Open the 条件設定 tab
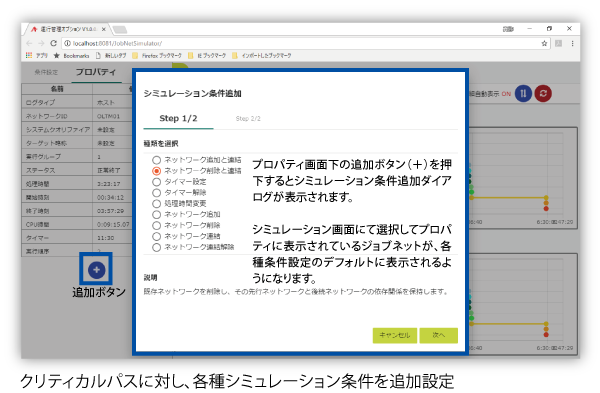Viewport: 600px width, 393px height. pyautogui.click(x=46, y=72)
